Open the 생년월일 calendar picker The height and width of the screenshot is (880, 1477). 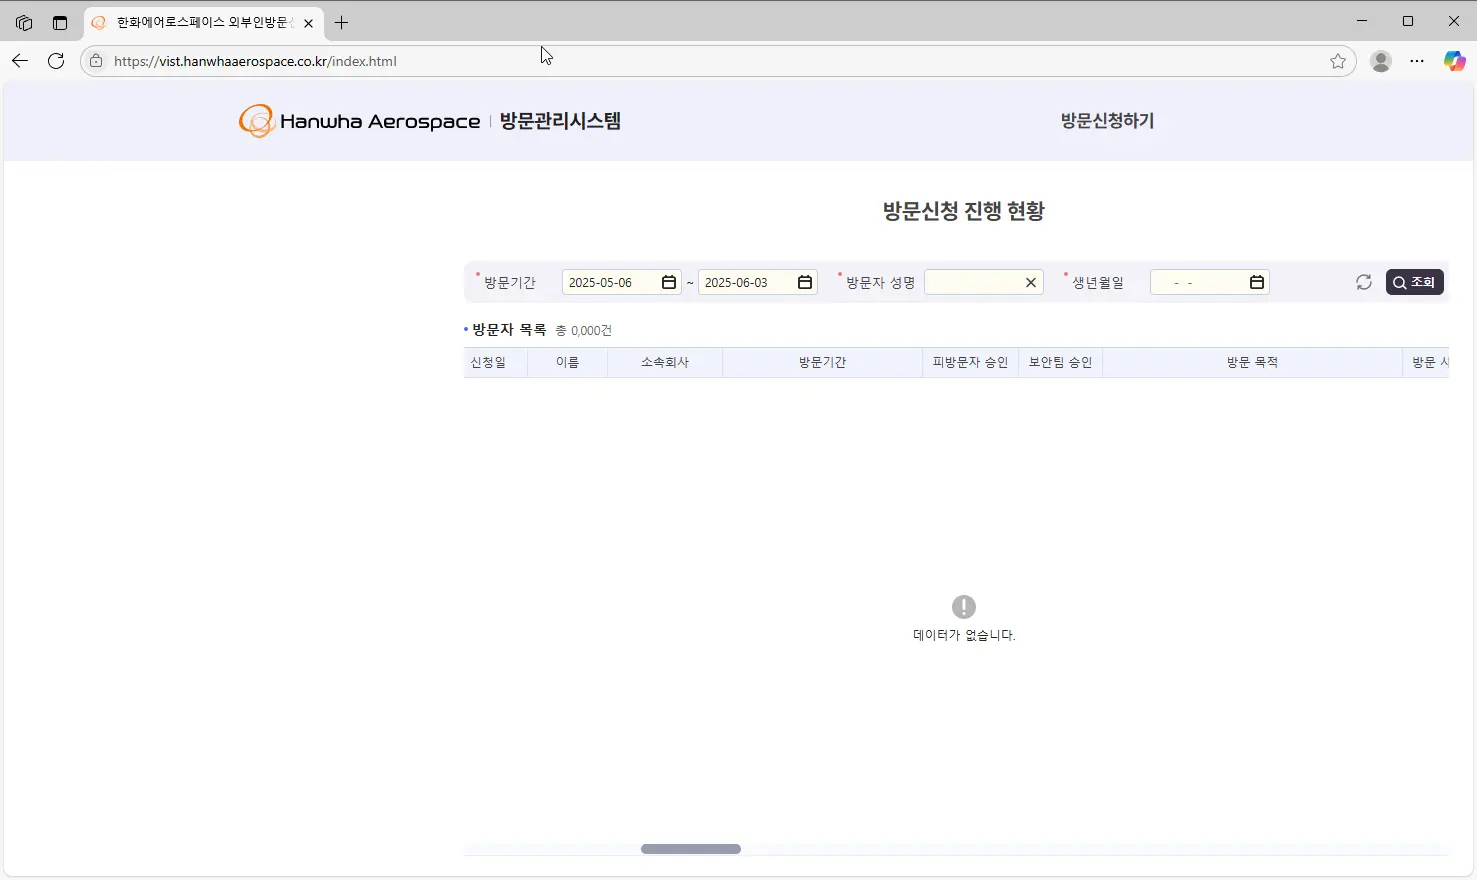point(1256,282)
